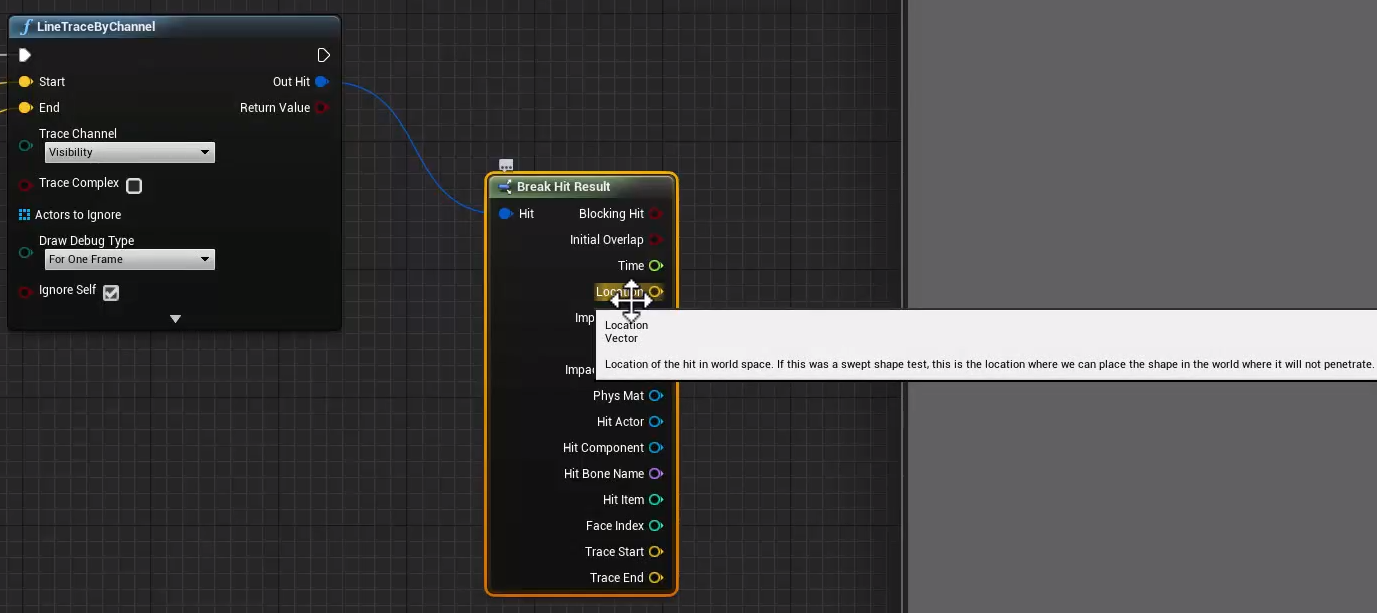Screen dimensions: 1377x613
Task: Select the LineTraceByChannel node title
Action: (x=96, y=27)
